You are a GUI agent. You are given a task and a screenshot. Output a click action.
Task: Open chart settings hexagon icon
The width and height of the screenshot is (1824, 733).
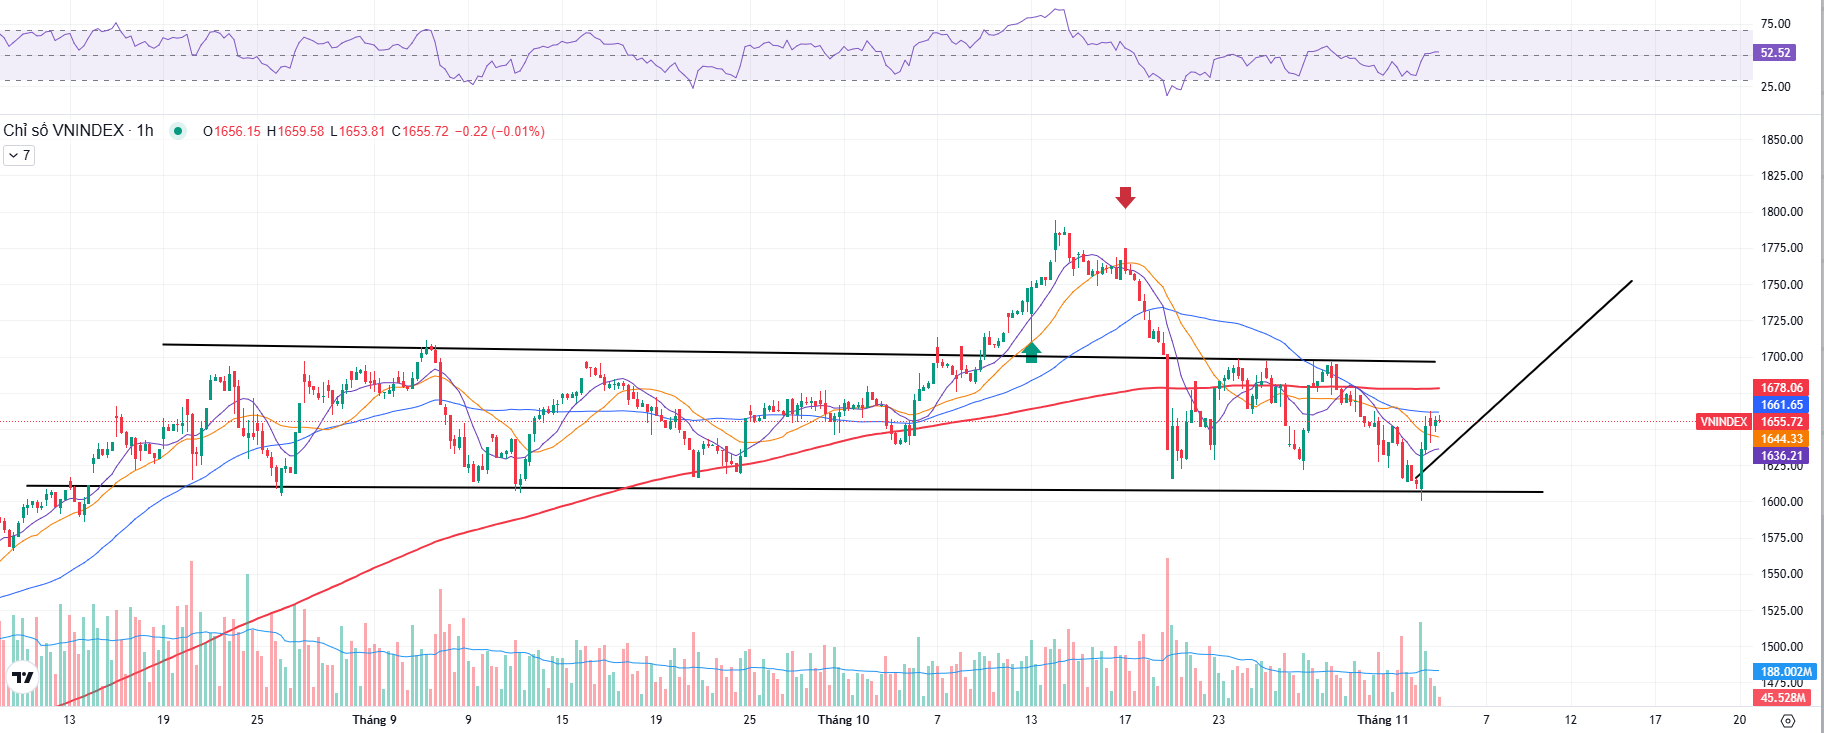[1788, 720]
